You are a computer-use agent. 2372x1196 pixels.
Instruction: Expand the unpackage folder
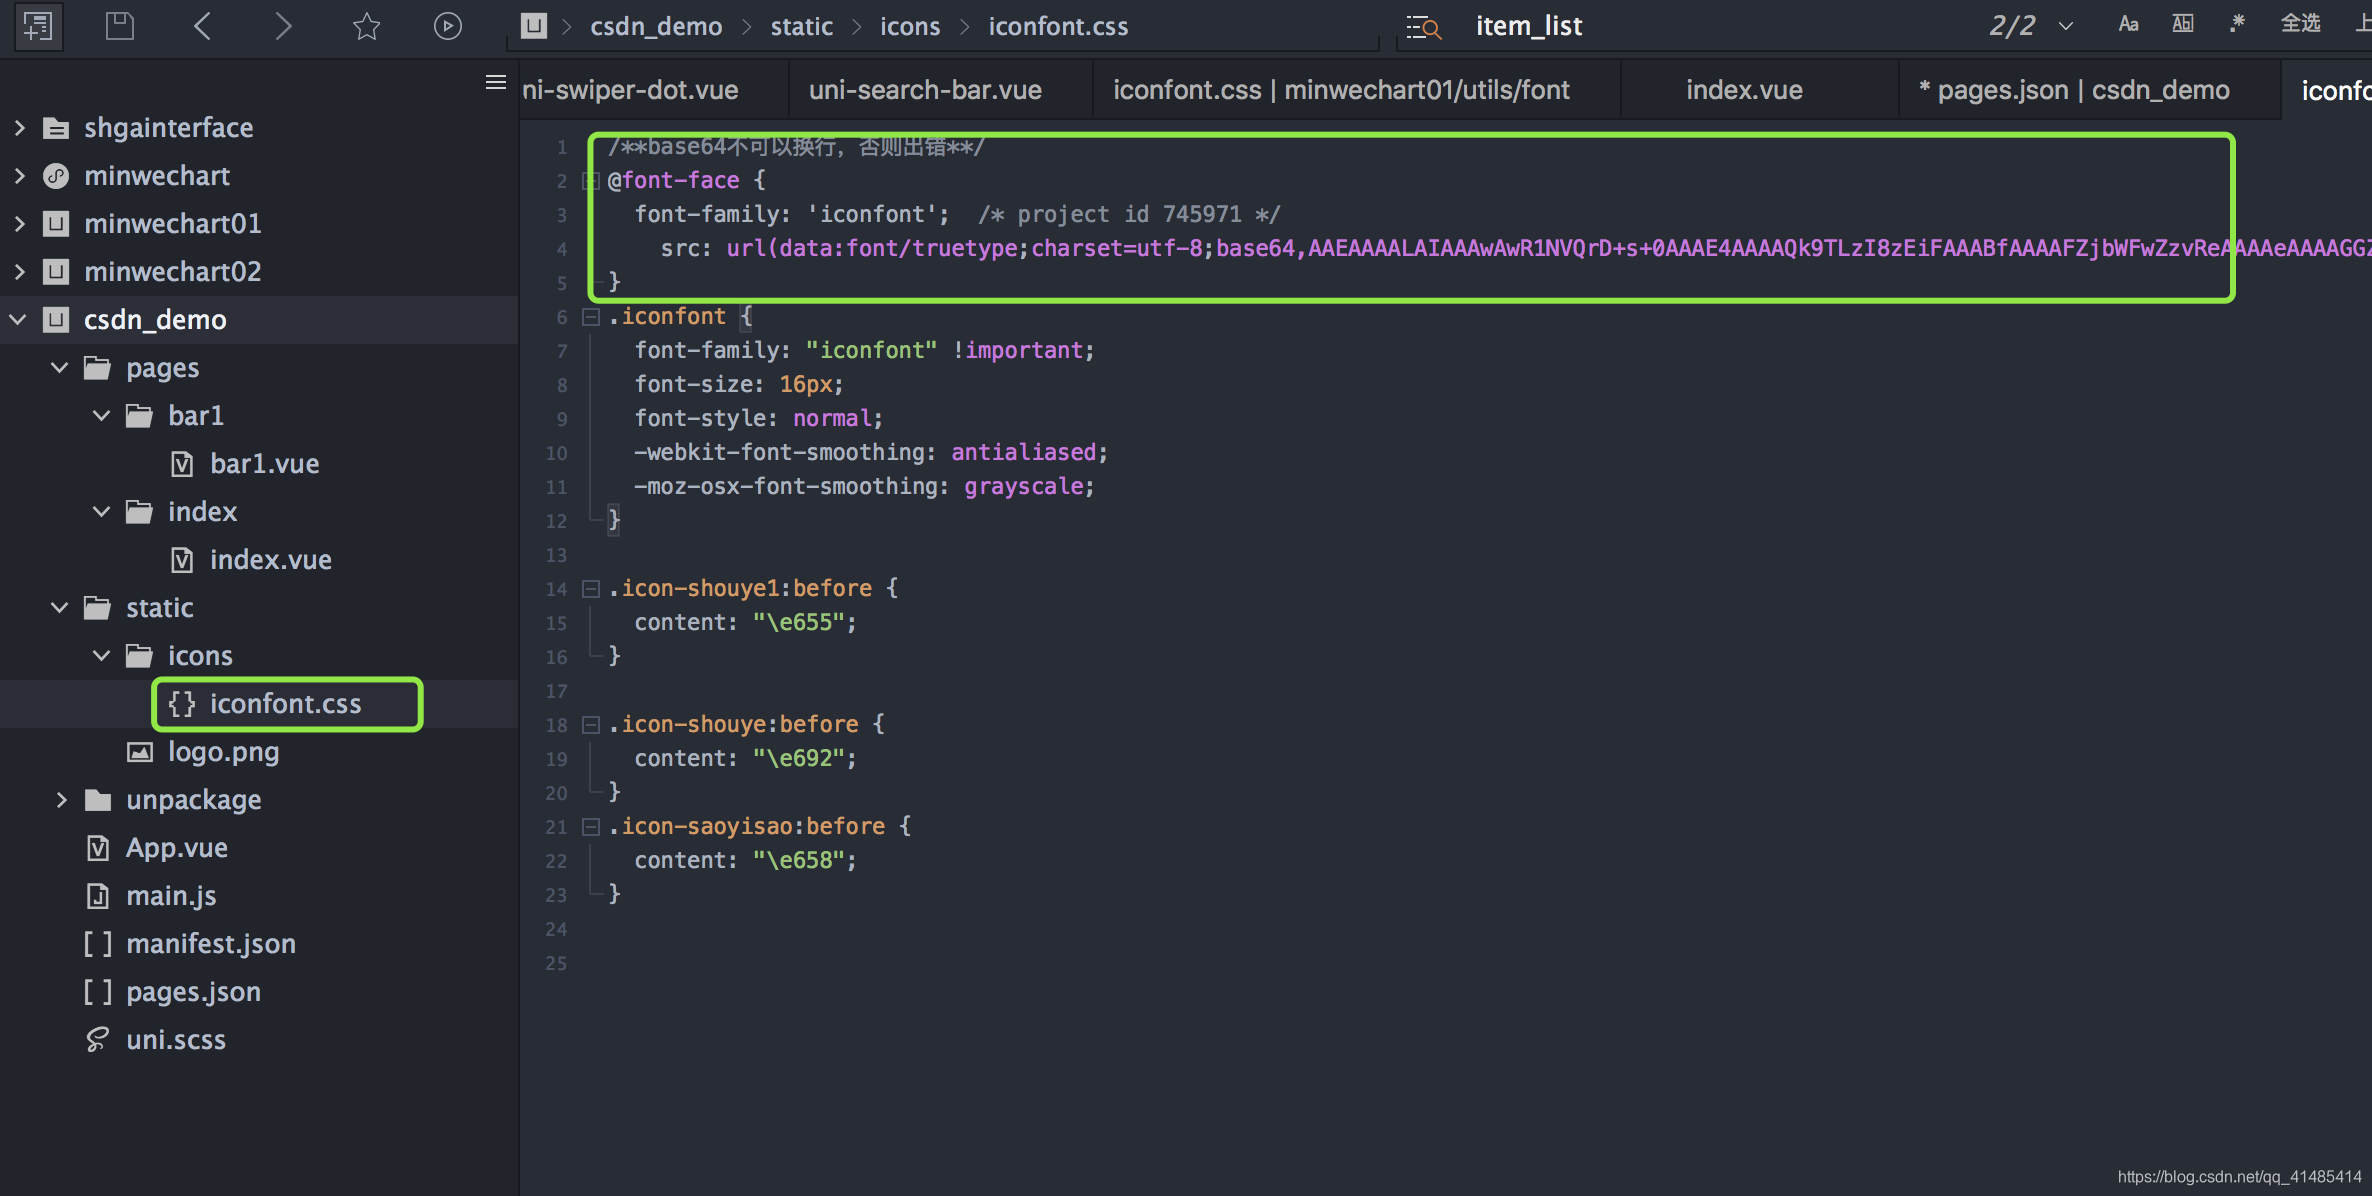click(x=61, y=800)
